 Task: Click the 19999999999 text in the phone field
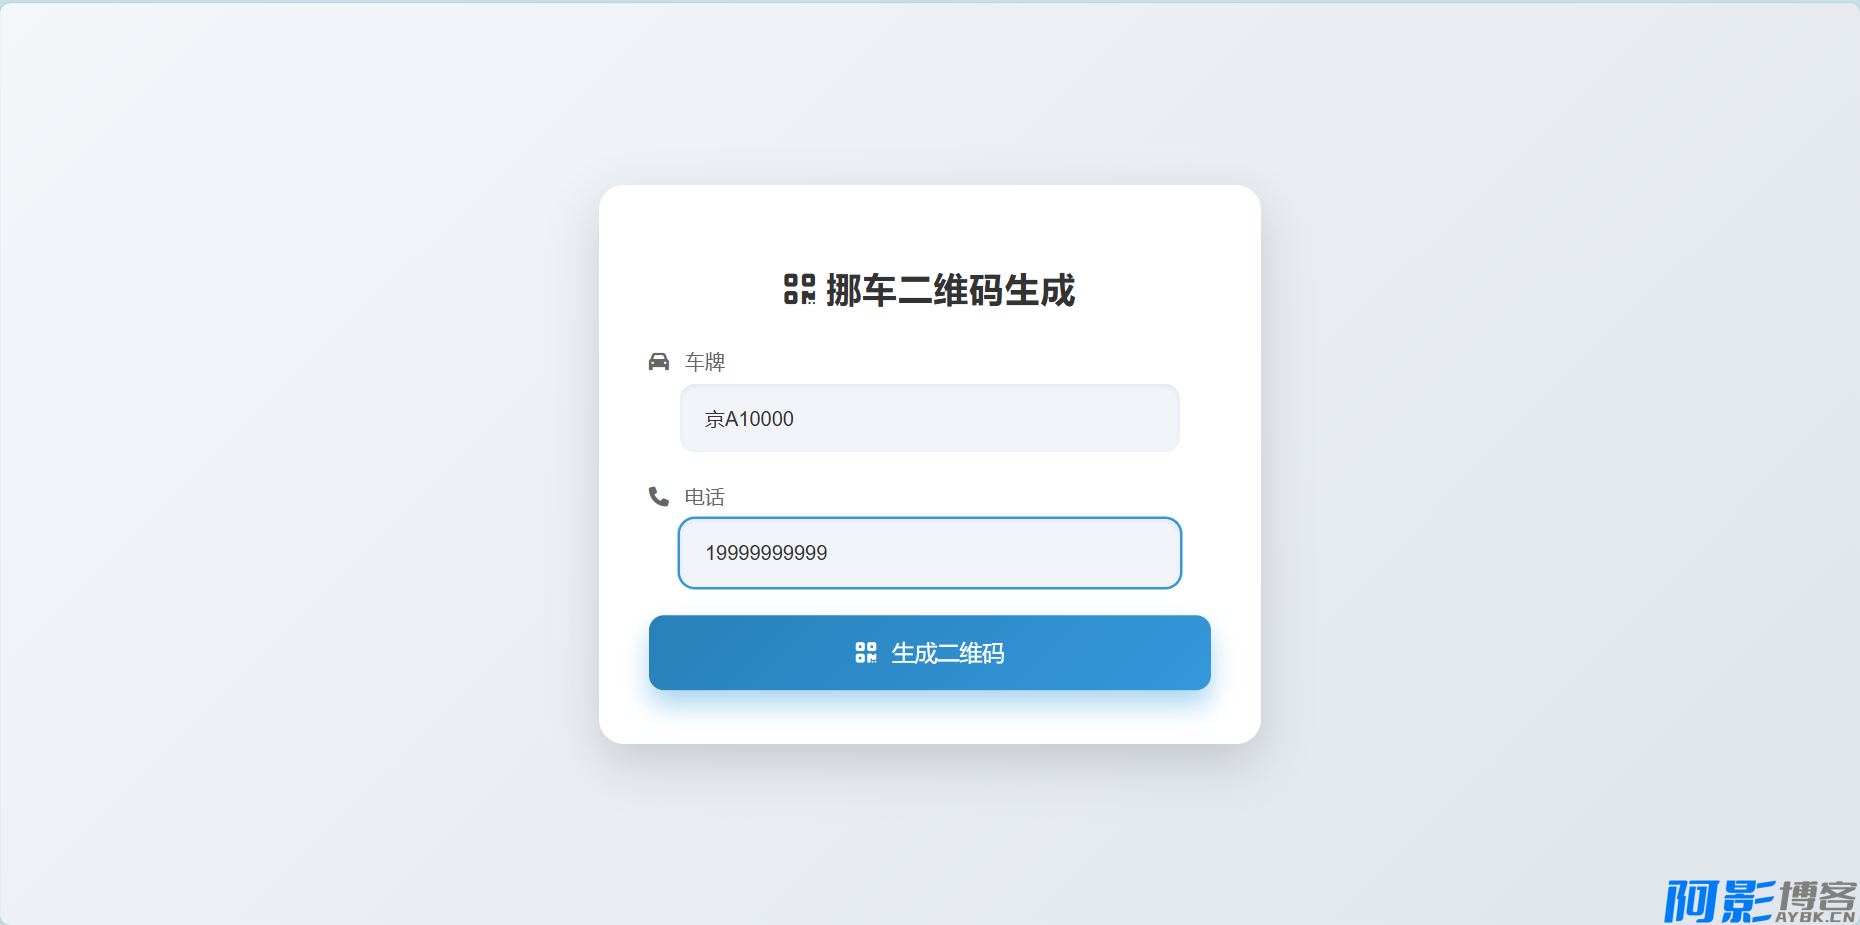pyautogui.click(x=766, y=553)
